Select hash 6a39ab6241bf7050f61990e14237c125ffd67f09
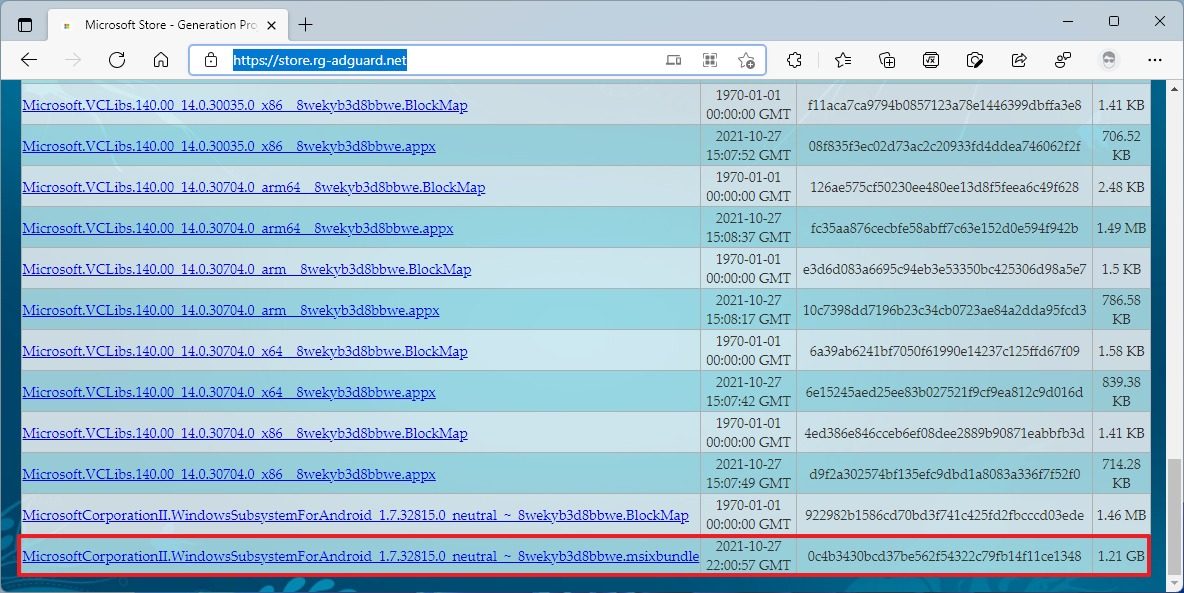This screenshot has width=1184, height=593. [944, 351]
